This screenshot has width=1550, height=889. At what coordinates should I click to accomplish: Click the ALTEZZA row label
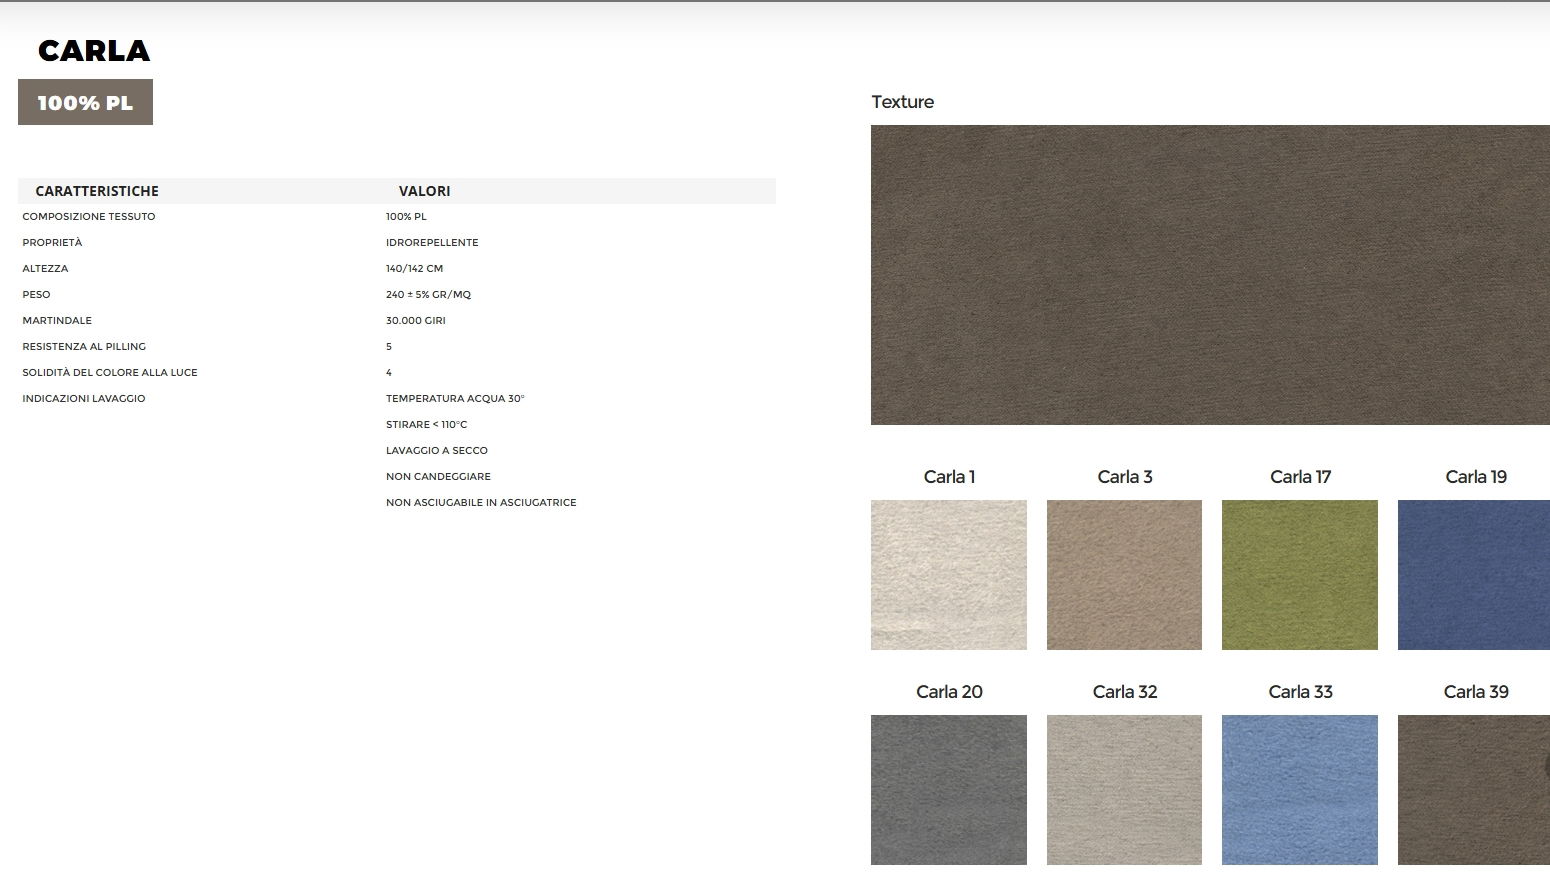tap(45, 269)
